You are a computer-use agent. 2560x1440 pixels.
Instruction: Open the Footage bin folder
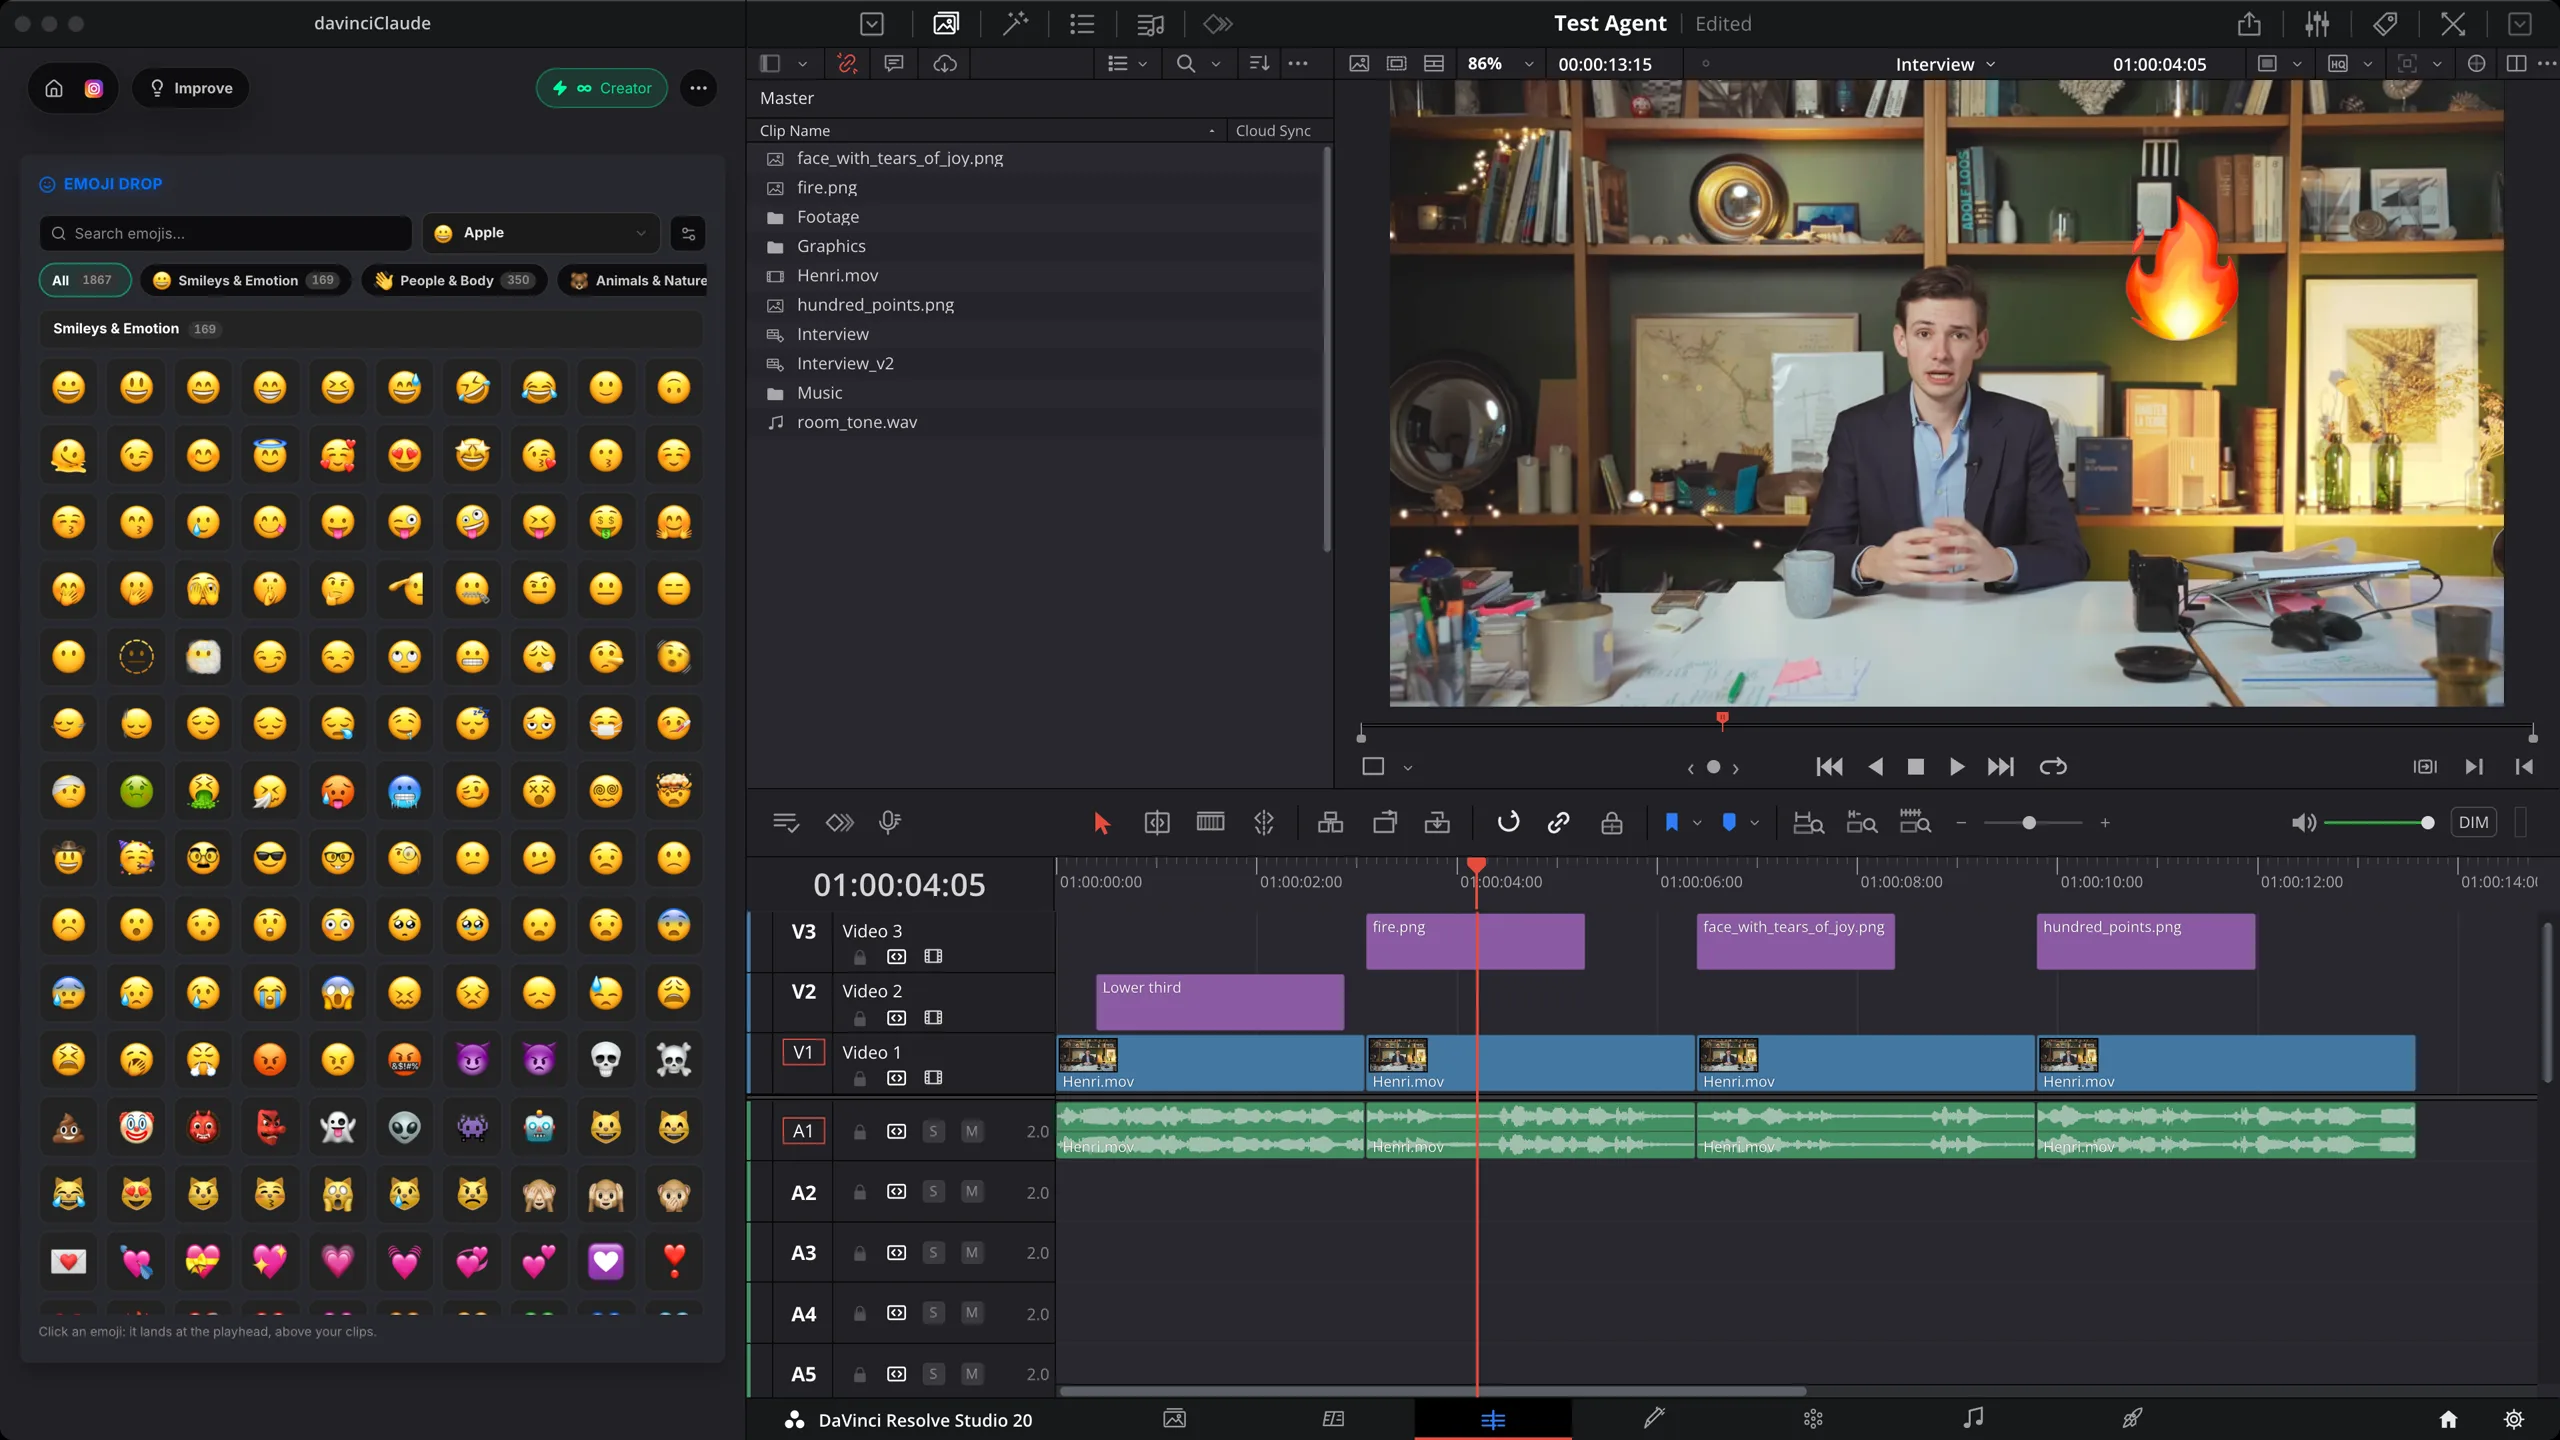coord(827,216)
